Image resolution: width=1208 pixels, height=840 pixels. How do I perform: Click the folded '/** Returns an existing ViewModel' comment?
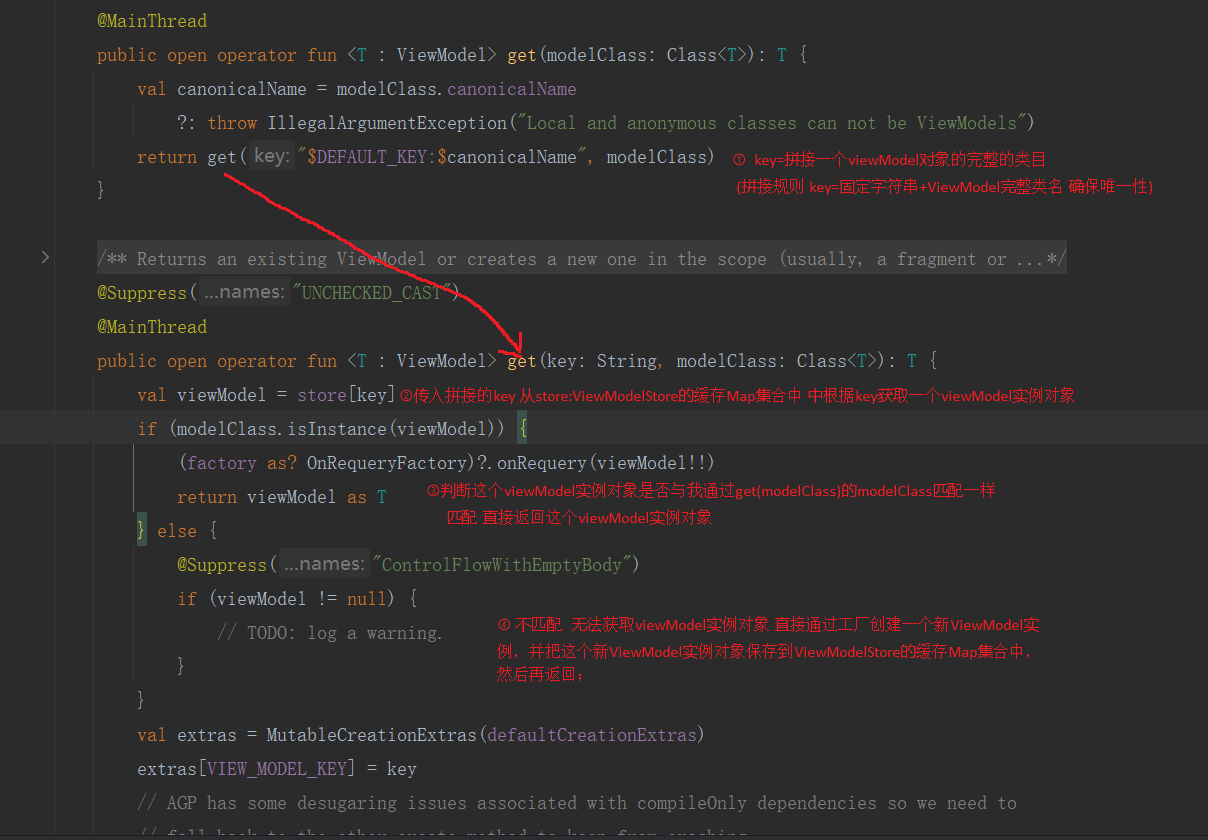[581, 259]
